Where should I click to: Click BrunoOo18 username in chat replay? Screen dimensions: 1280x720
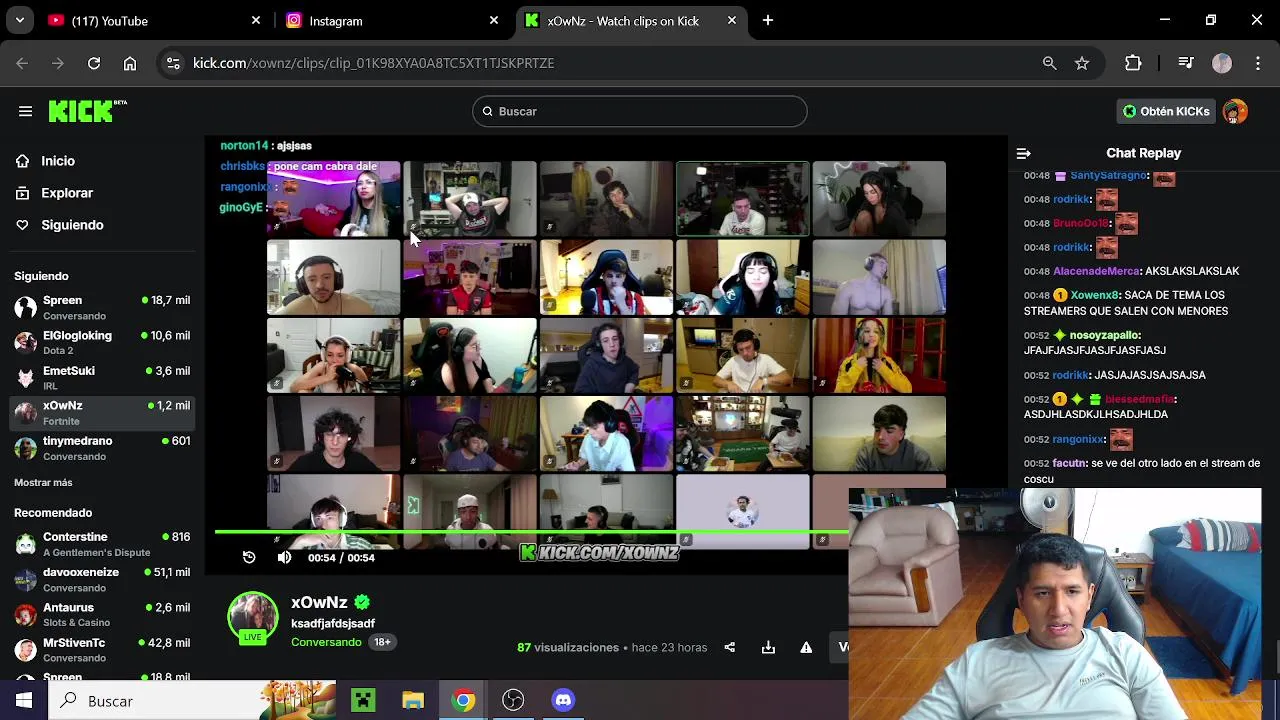click(x=1080, y=223)
